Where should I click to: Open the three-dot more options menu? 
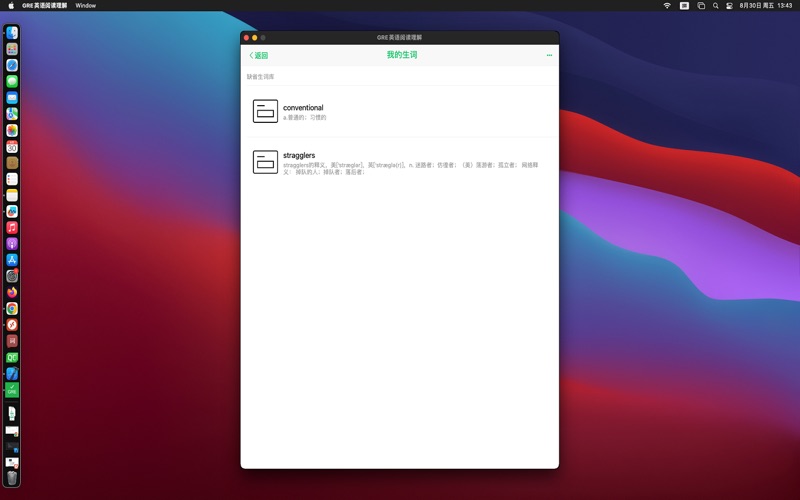point(549,56)
